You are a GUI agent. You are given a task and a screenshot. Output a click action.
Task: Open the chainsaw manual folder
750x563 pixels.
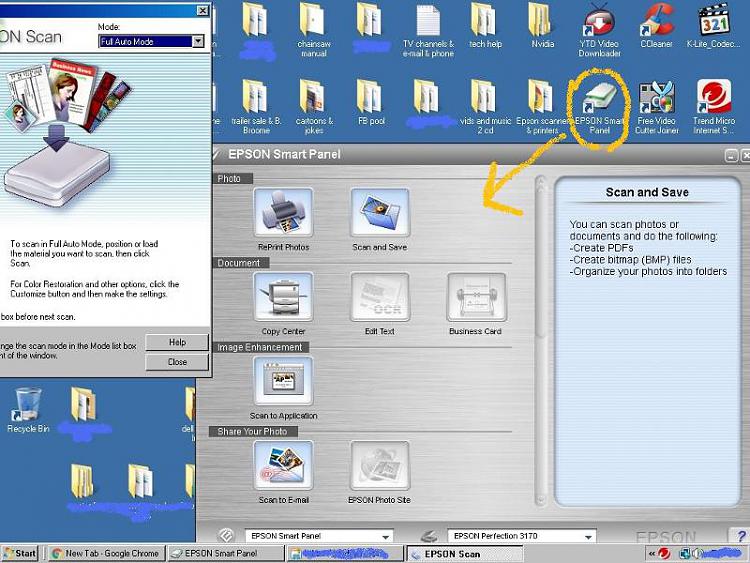[314, 30]
